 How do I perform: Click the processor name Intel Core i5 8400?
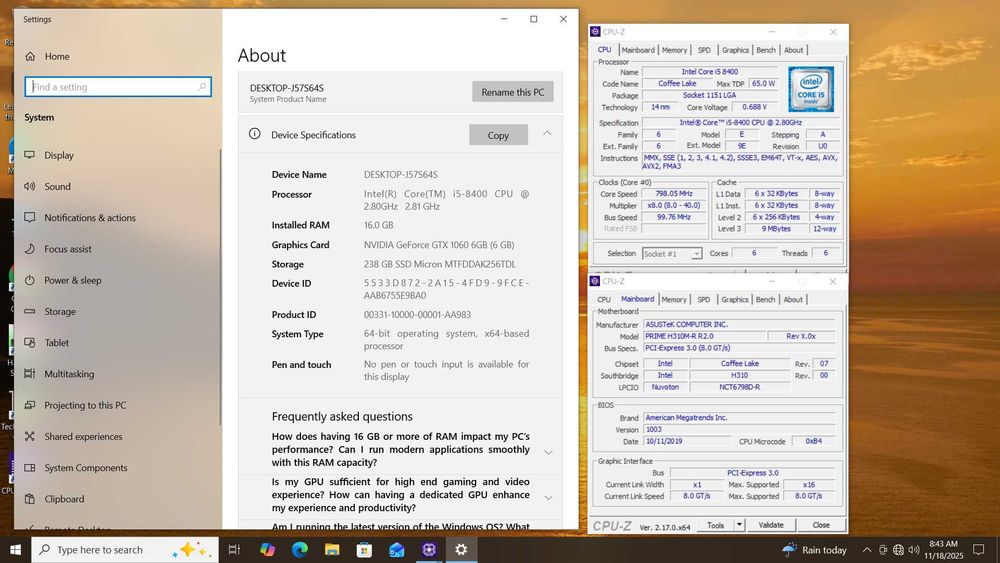pos(709,71)
